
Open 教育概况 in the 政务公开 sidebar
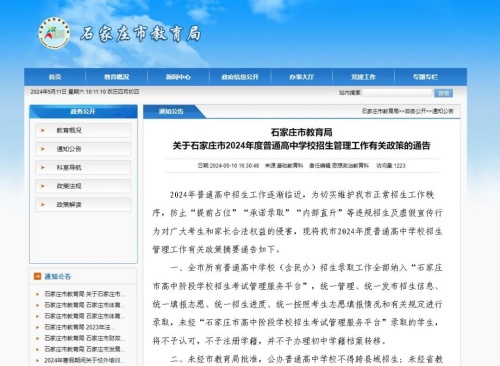tap(83, 130)
